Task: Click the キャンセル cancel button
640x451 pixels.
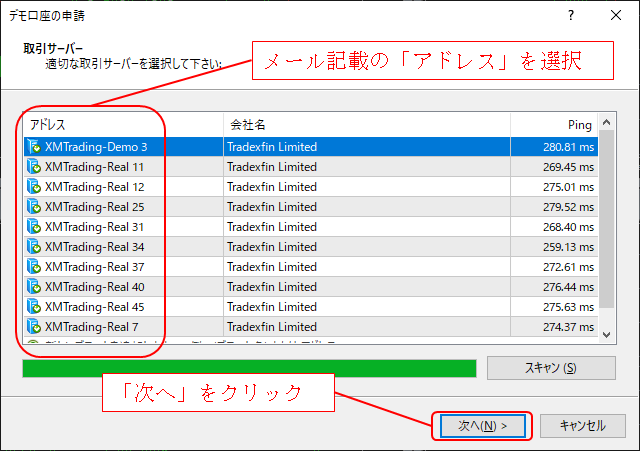Action: click(x=583, y=426)
